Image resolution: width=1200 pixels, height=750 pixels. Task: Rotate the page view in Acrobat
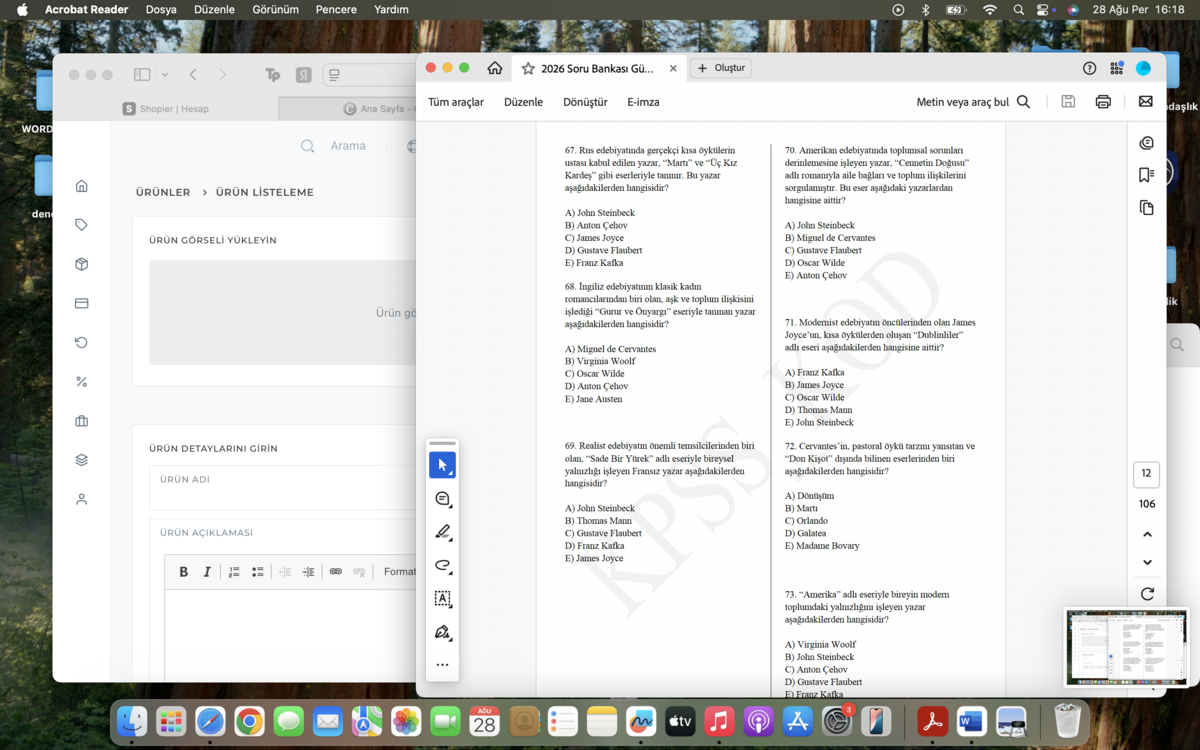1147,593
